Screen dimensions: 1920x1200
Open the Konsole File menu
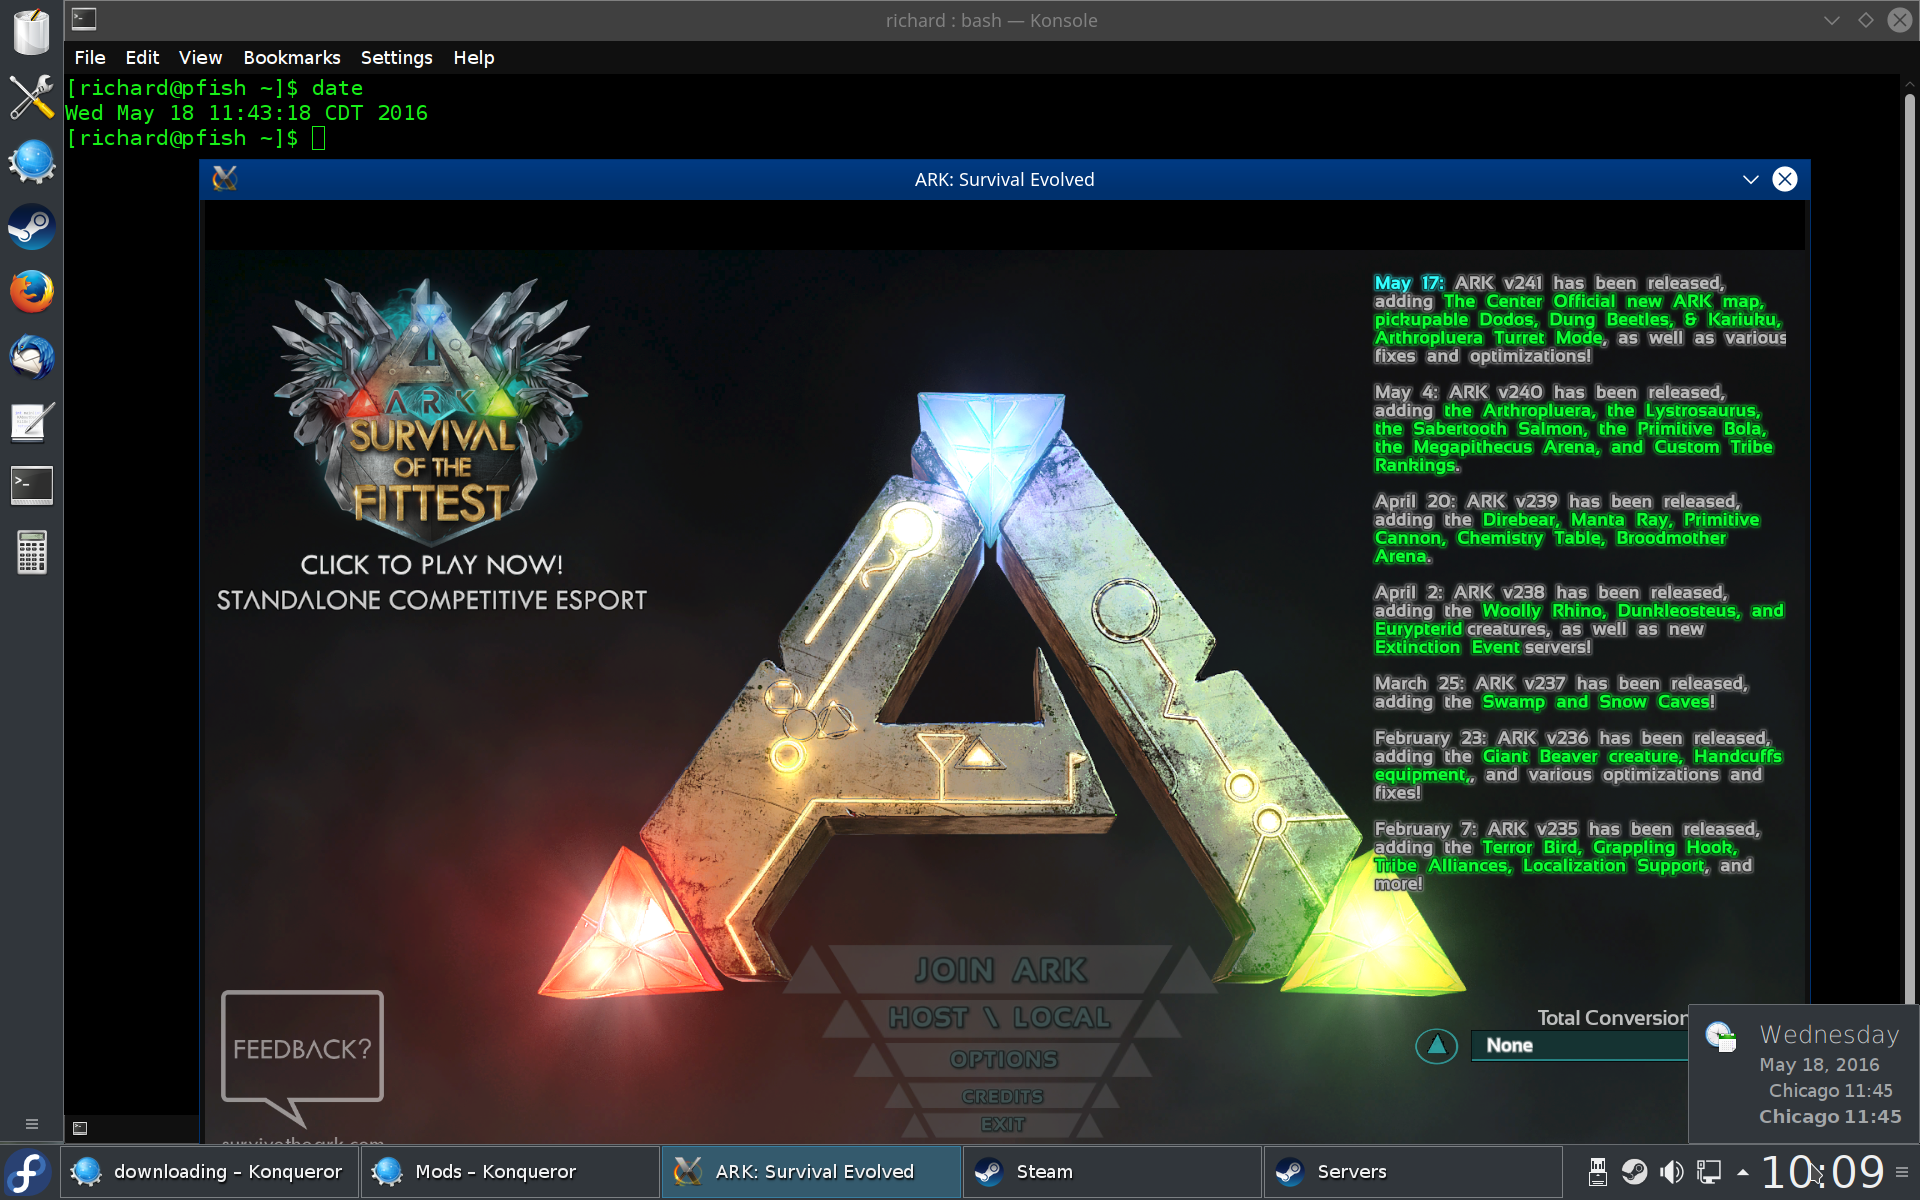tap(90, 58)
